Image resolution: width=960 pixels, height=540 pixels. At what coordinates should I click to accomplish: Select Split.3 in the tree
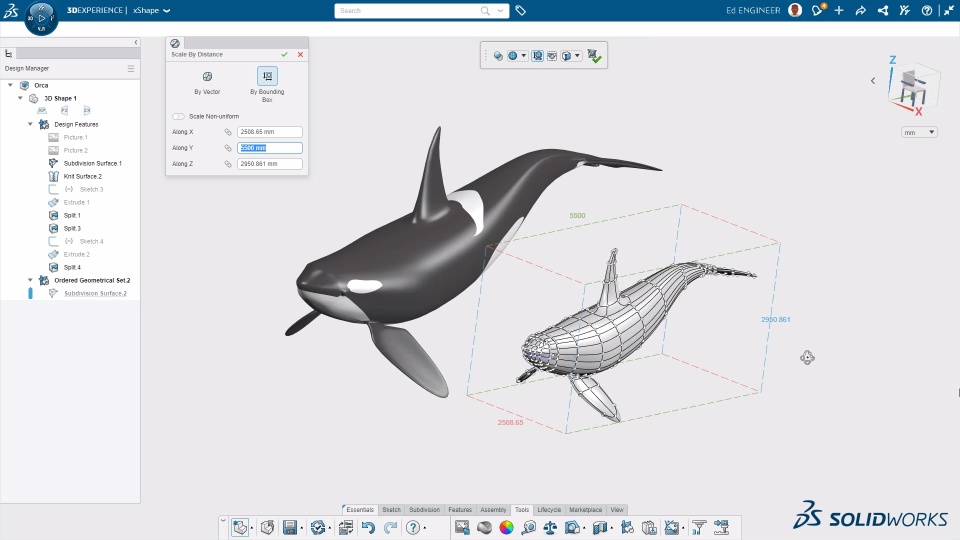[x=72, y=228]
